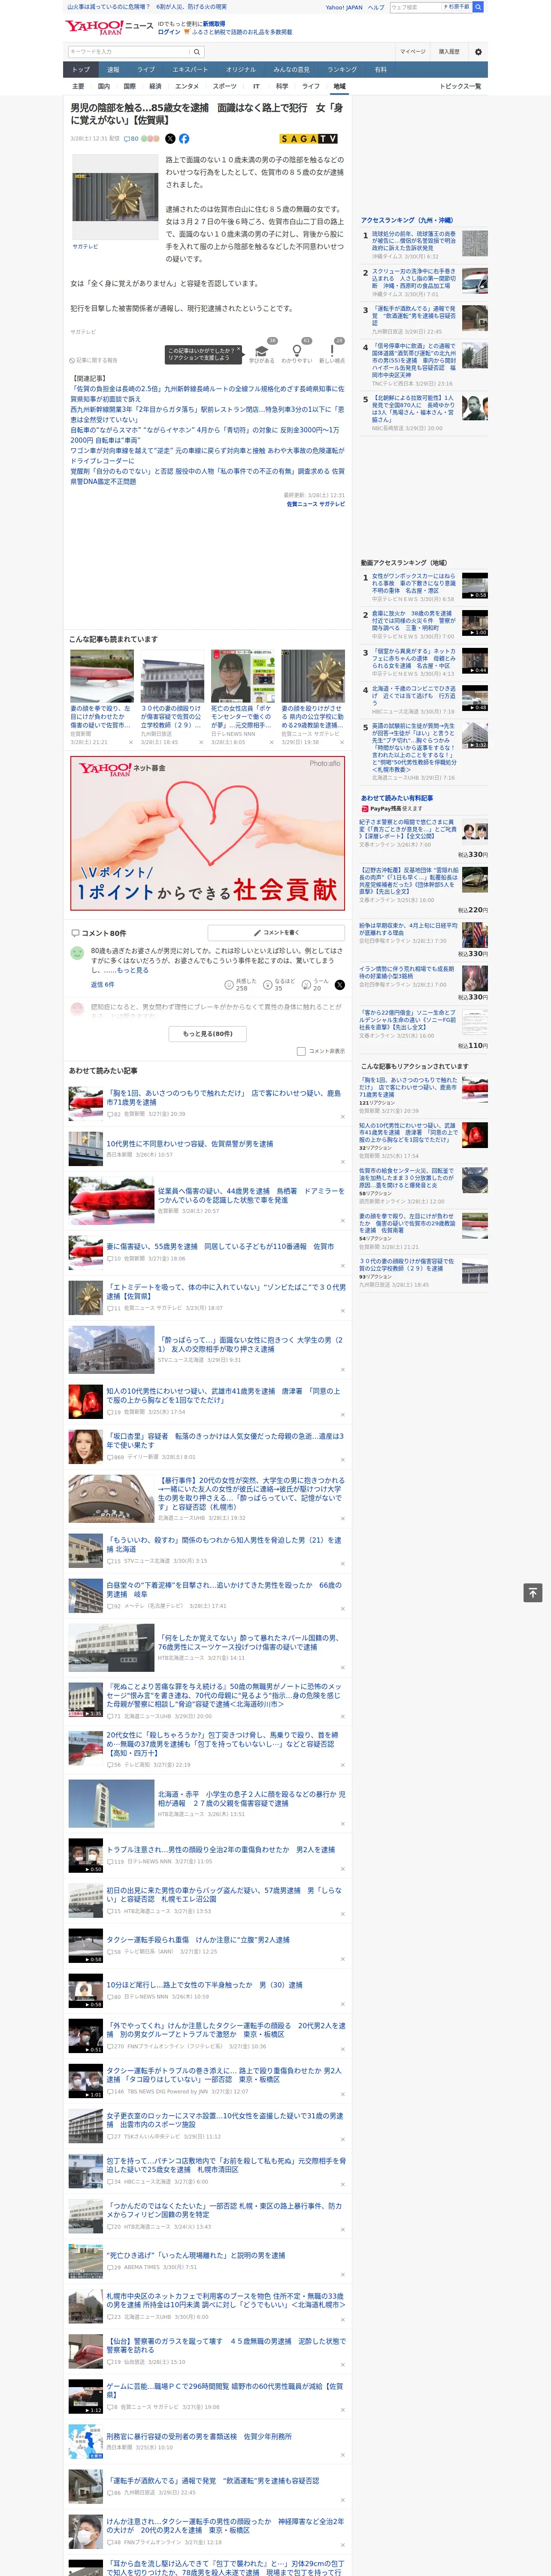Image resolution: width=551 pixels, height=2576 pixels.
Task: Open the みんなの意見 tab
Action: coord(291,70)
